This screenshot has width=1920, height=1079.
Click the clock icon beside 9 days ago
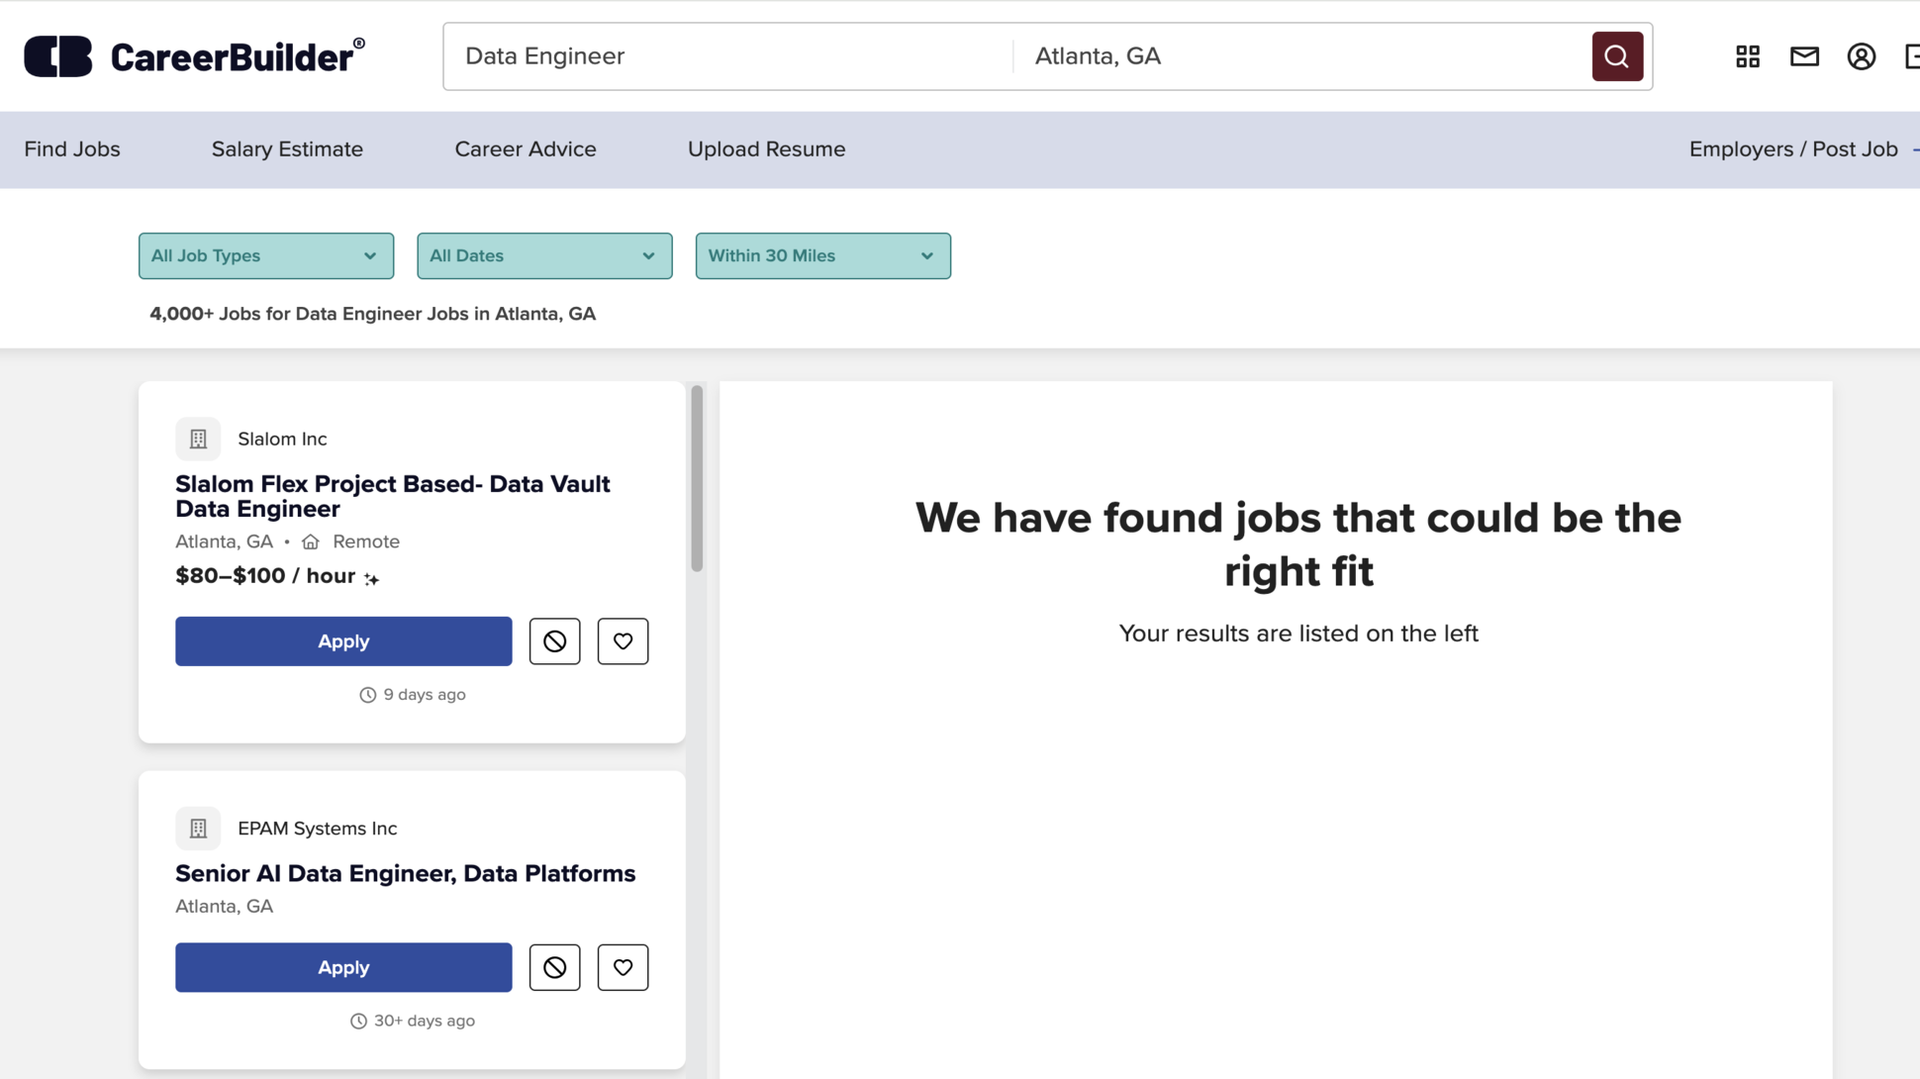pos(367,694)
